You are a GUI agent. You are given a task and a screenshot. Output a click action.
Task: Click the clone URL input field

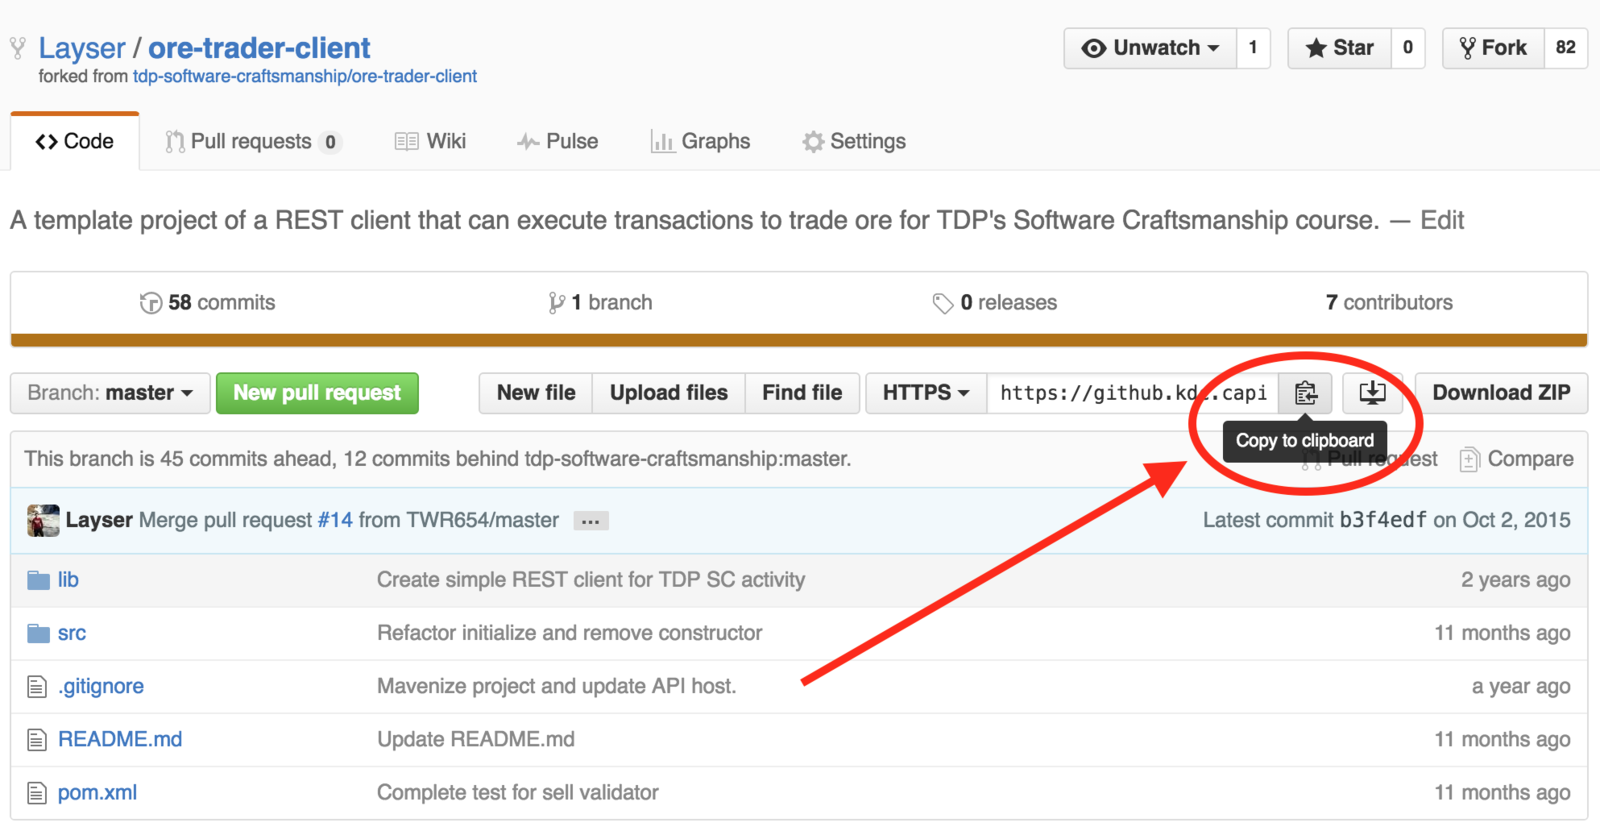[1133, 393]
